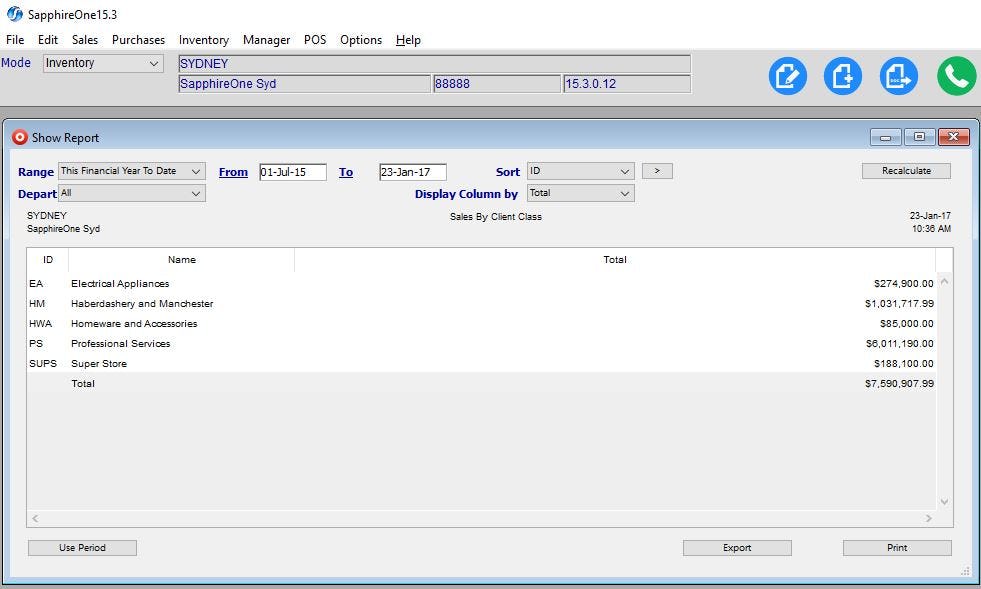This screenshot has width=981, height=589.
Task: Select the Professional Services row
Action: 481,344
